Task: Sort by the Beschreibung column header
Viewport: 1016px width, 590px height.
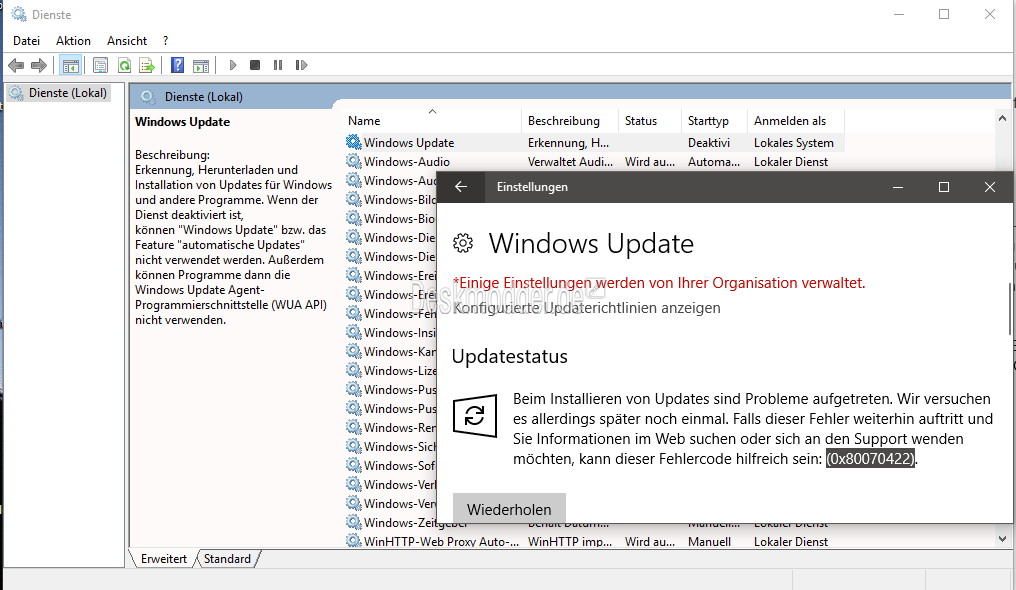Action: click(x=570, y=121)
